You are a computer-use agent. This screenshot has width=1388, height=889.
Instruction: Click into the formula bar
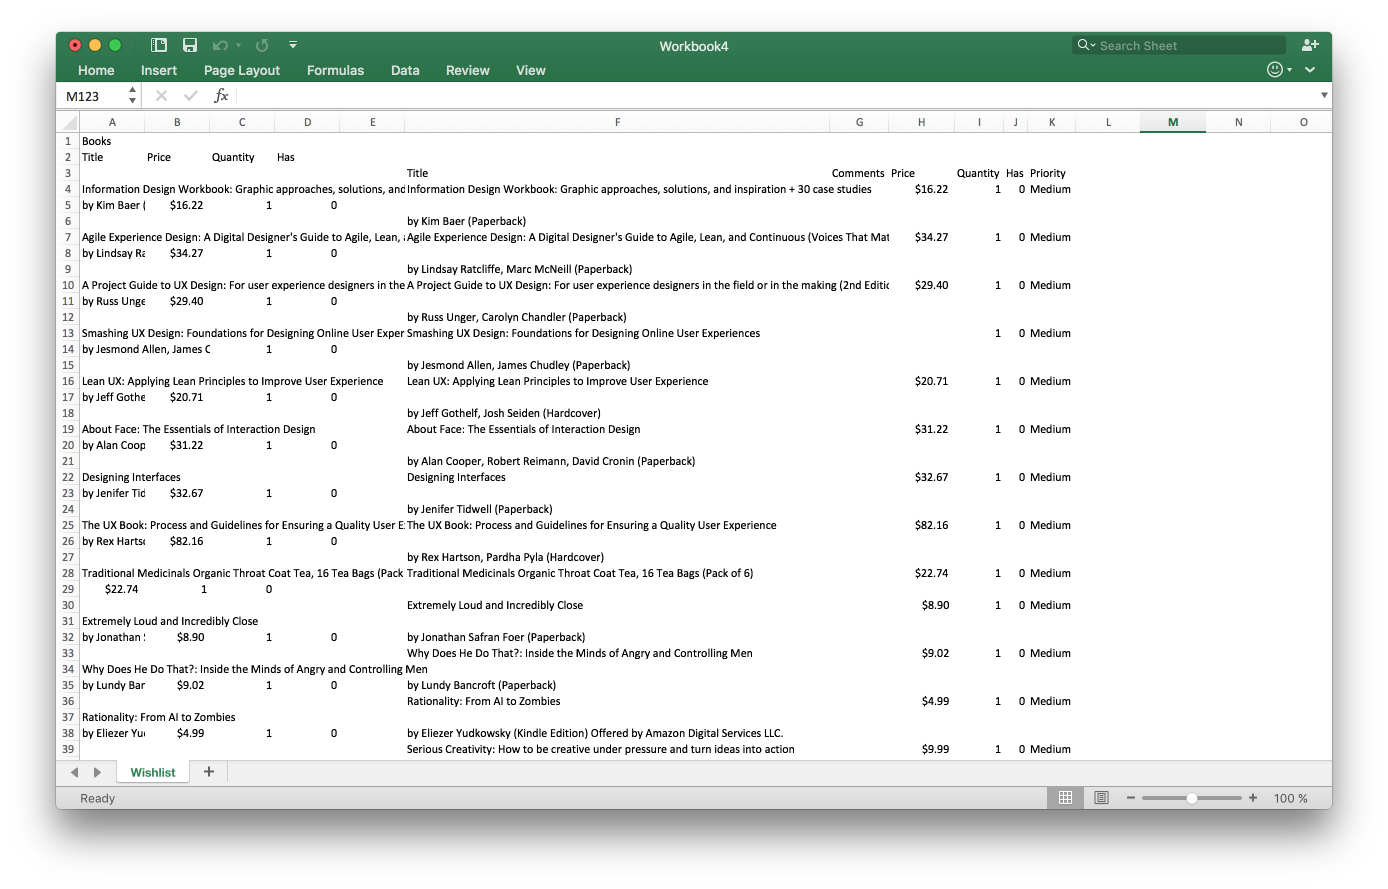(775, 96)
